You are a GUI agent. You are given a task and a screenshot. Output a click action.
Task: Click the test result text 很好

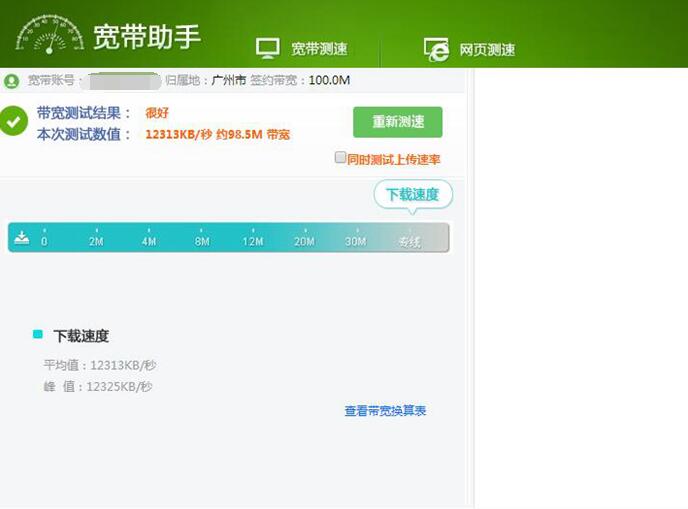pos(157,113)
